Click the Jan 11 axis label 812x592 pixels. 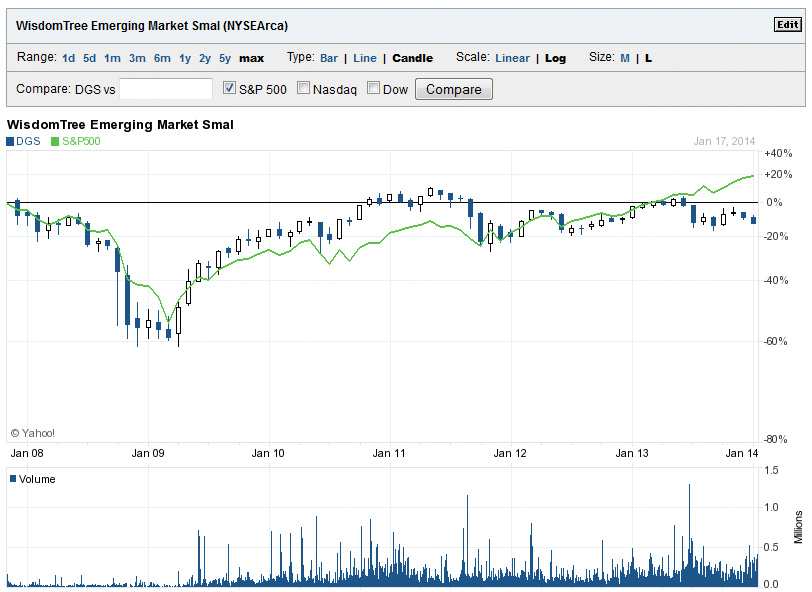click(x=389, y=453)
